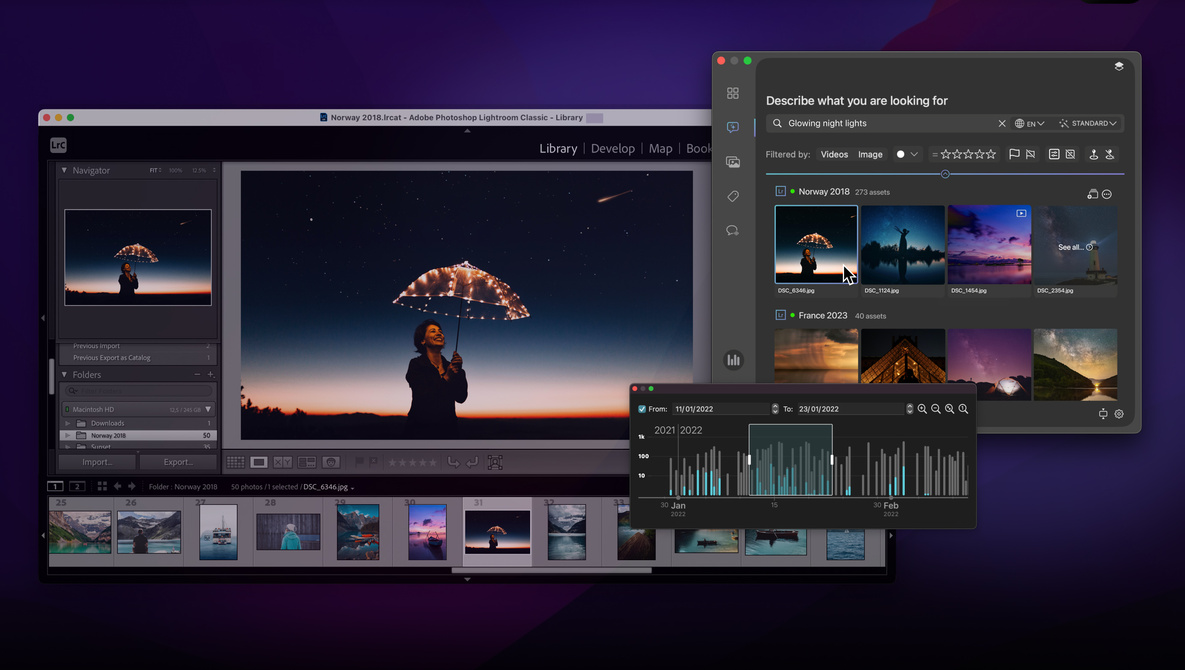
Task: Zoom in on the timeline histogram
Action: (x=922, y=409)
